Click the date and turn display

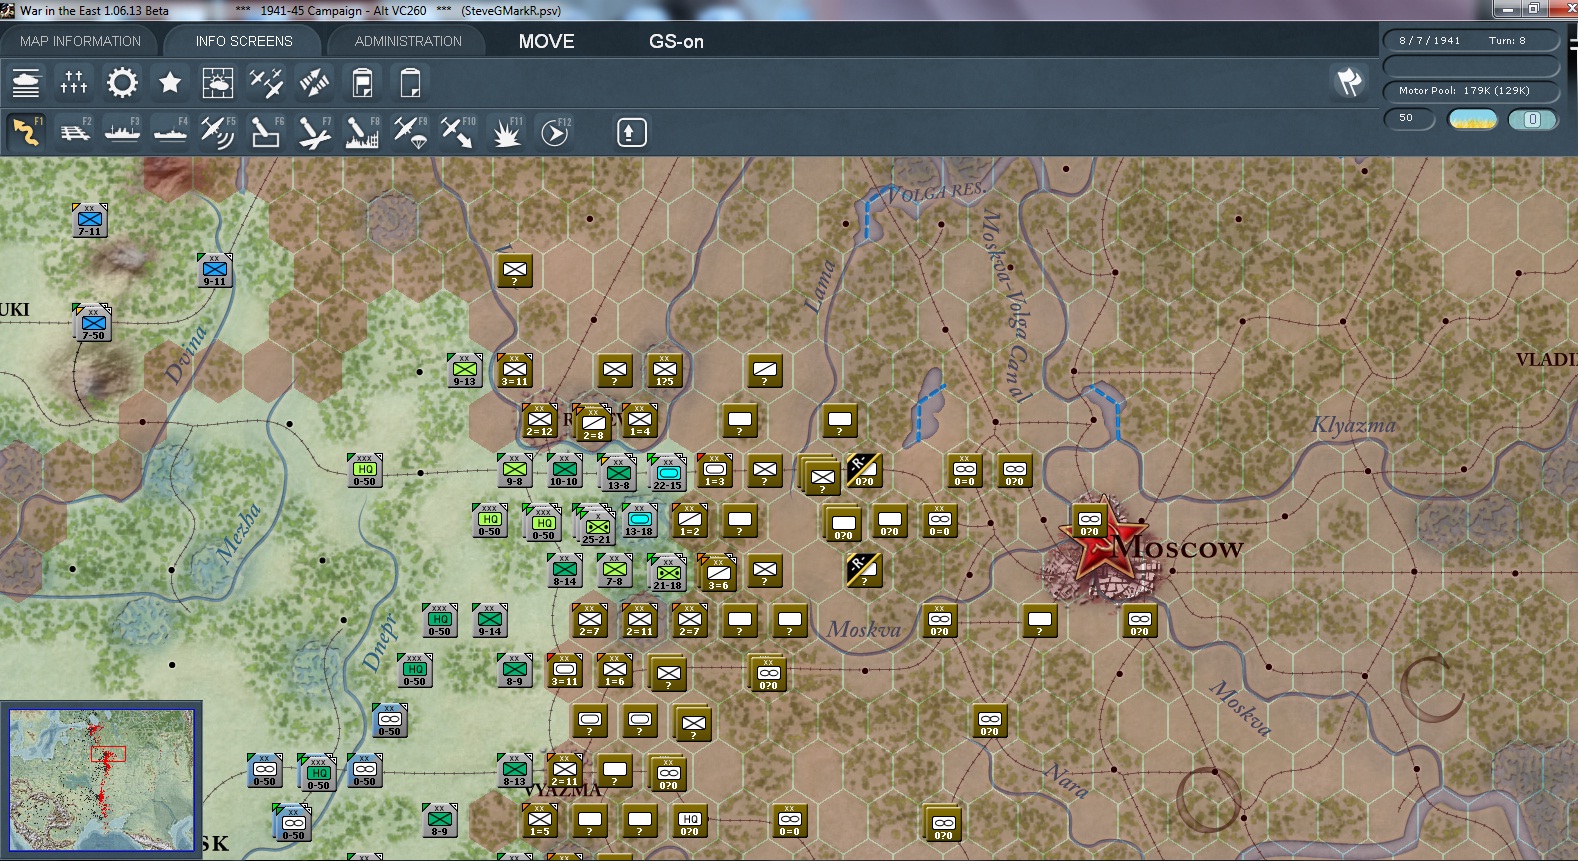pos(1470,41)
